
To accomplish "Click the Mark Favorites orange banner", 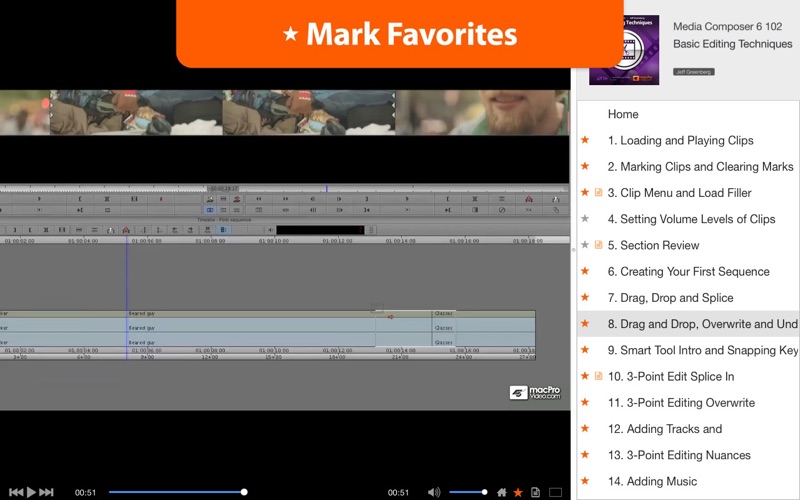I will tap(399, 34).
